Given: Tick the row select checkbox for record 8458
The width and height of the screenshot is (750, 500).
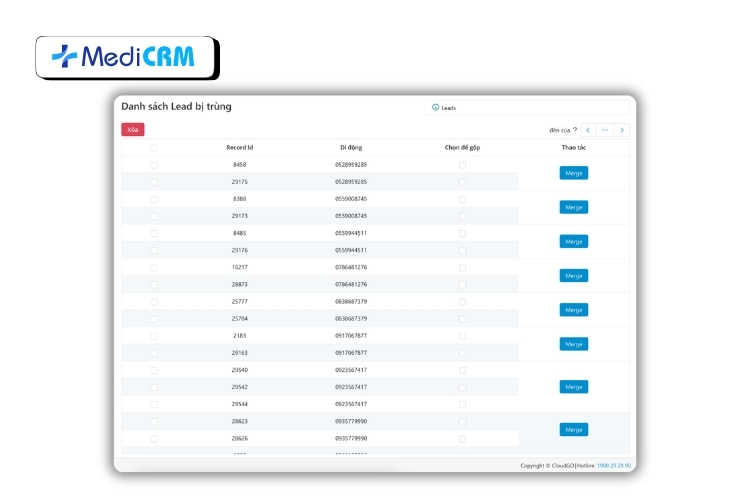Looking at the screenshot, I should tap(154, 165).
